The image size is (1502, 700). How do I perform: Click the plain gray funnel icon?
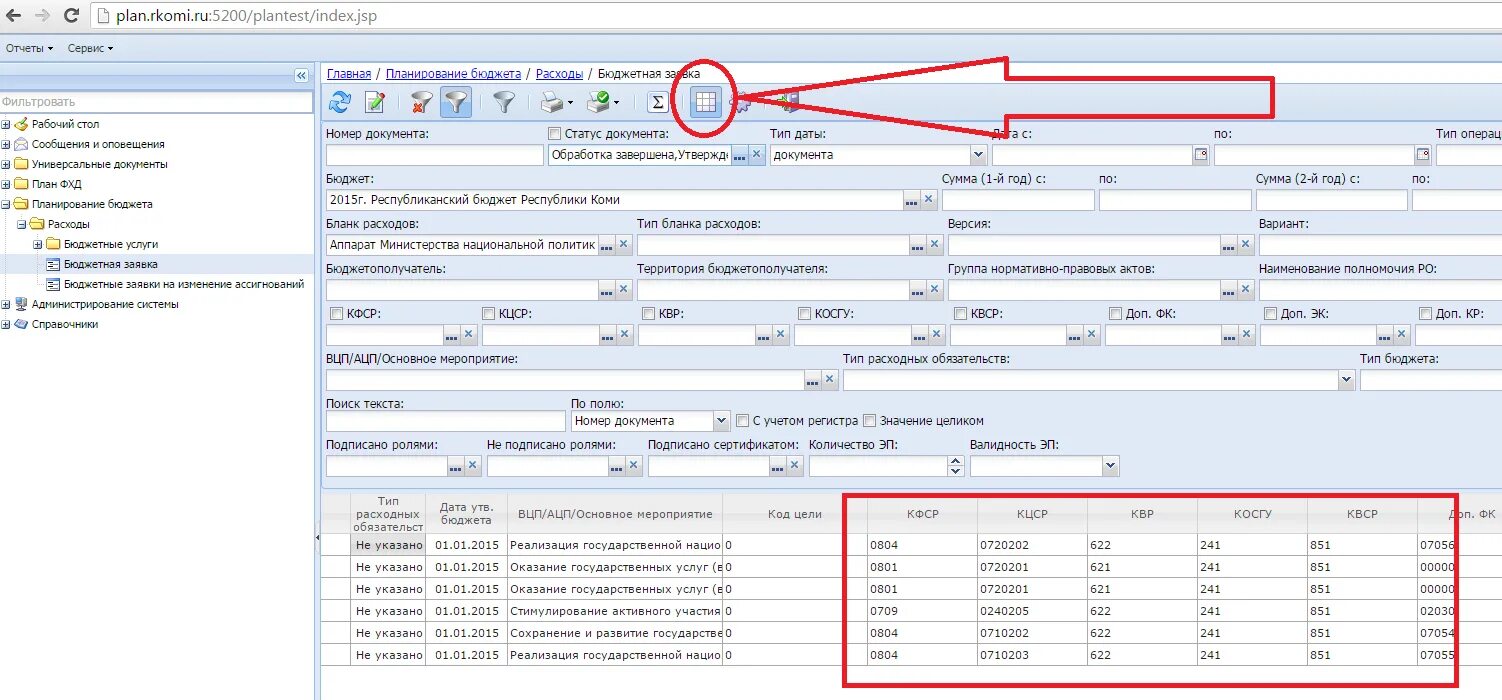coord(505,101)
